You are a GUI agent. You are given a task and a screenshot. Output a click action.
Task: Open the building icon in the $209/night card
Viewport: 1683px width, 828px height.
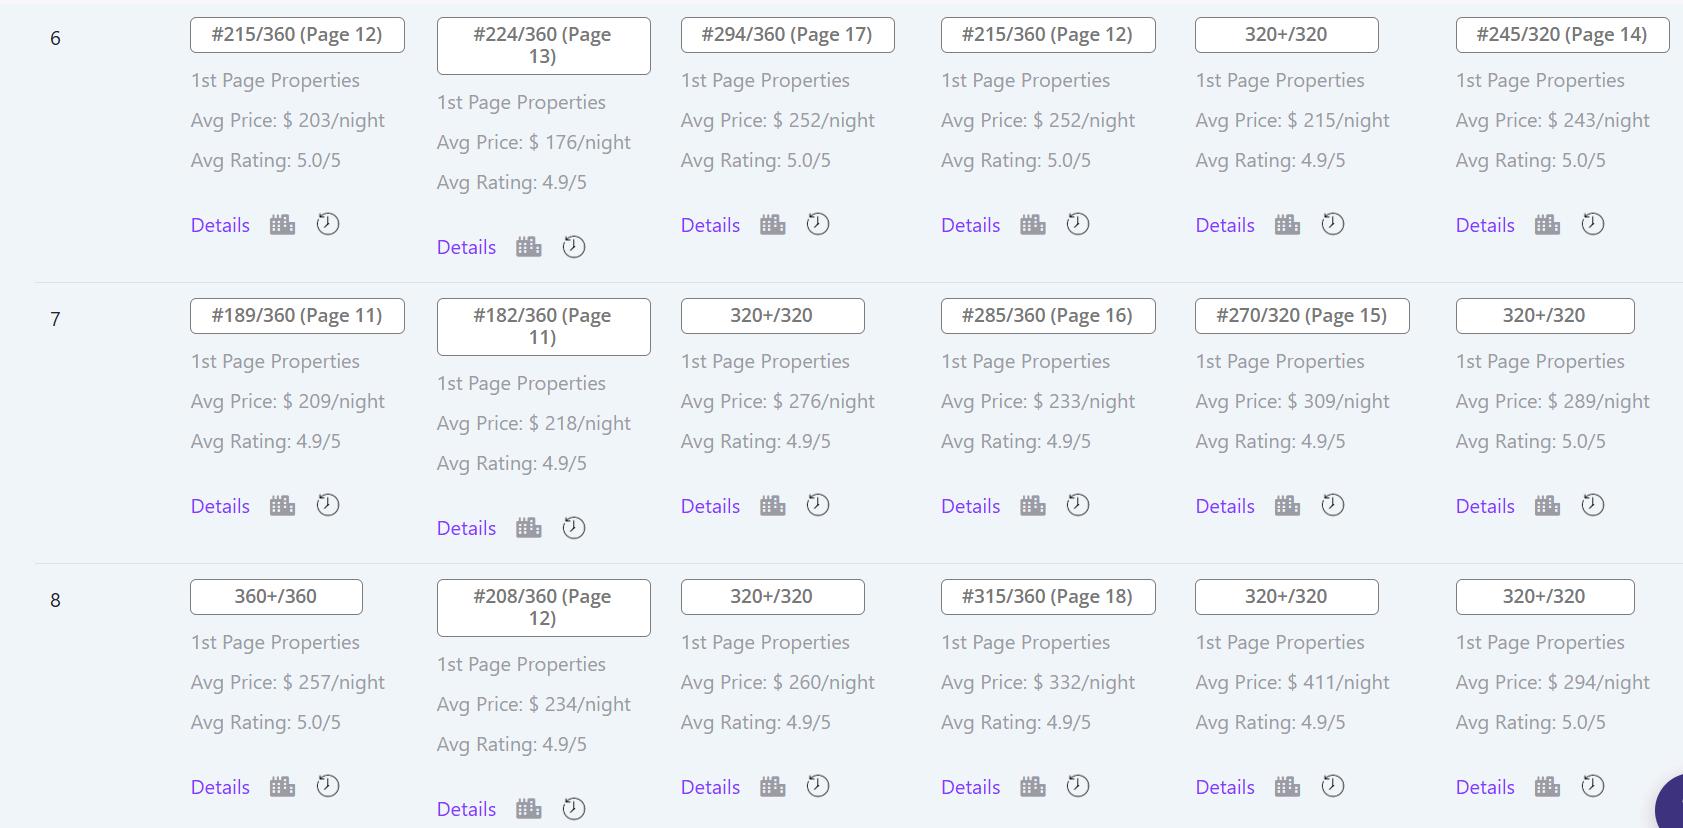(283, 506)
